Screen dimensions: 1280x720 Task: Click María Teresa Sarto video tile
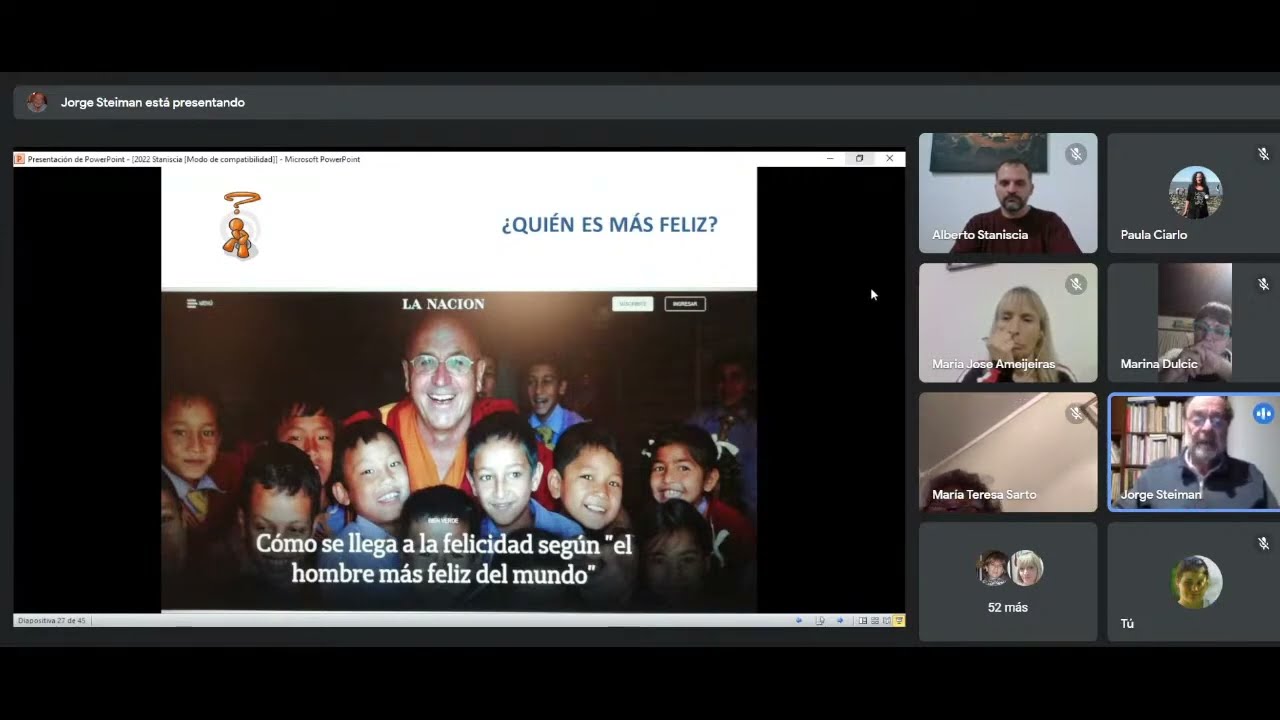point(1008,452)
